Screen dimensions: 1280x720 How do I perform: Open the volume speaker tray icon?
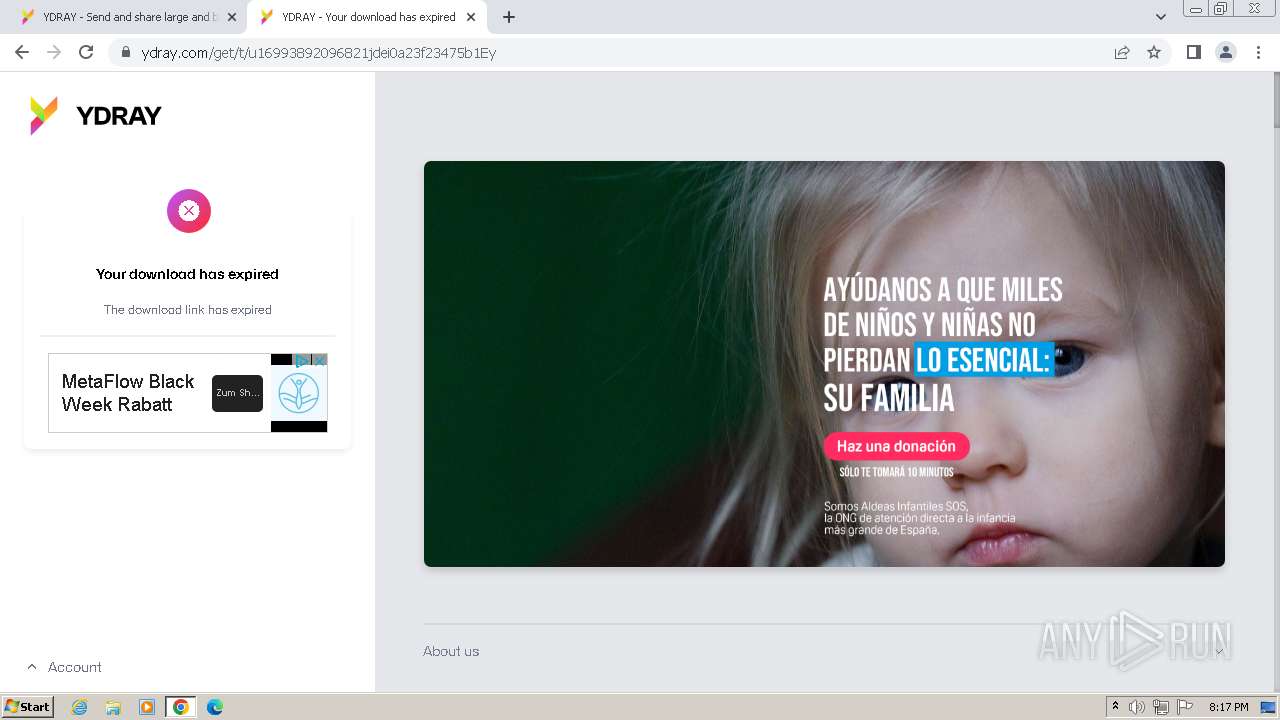[x=1137, y=707]
